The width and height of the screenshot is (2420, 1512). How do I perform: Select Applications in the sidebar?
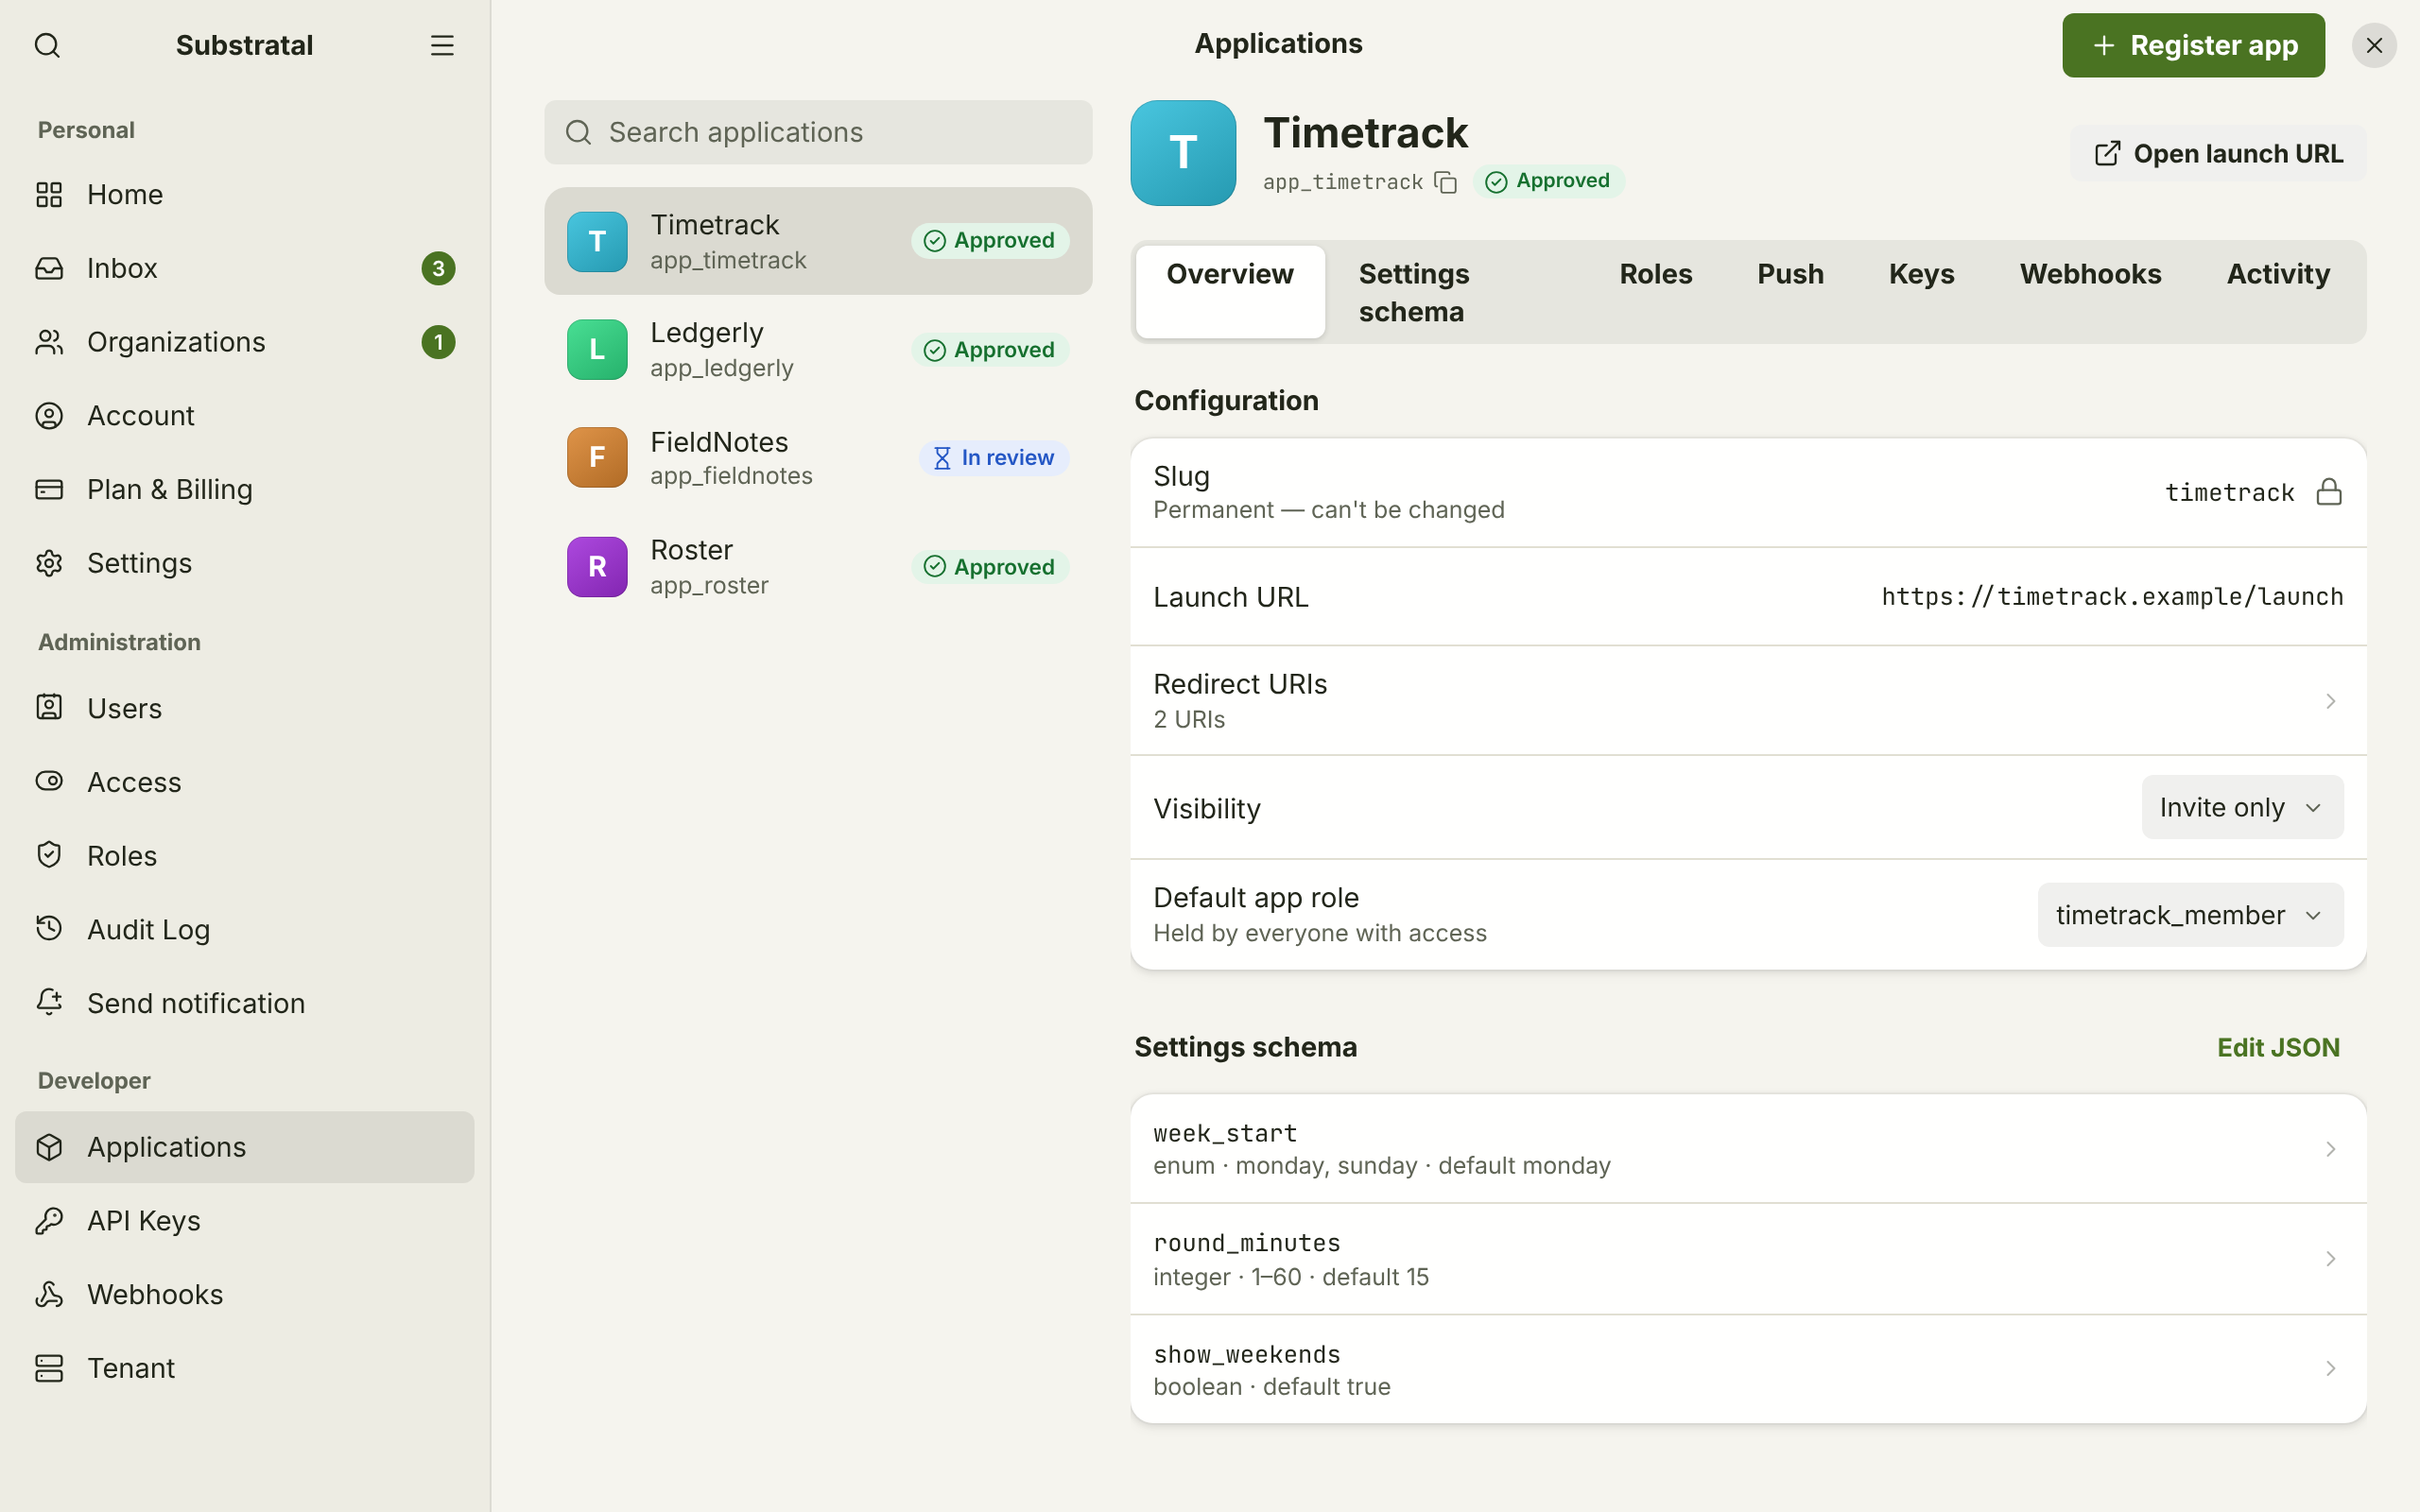tap(245, 1147)
